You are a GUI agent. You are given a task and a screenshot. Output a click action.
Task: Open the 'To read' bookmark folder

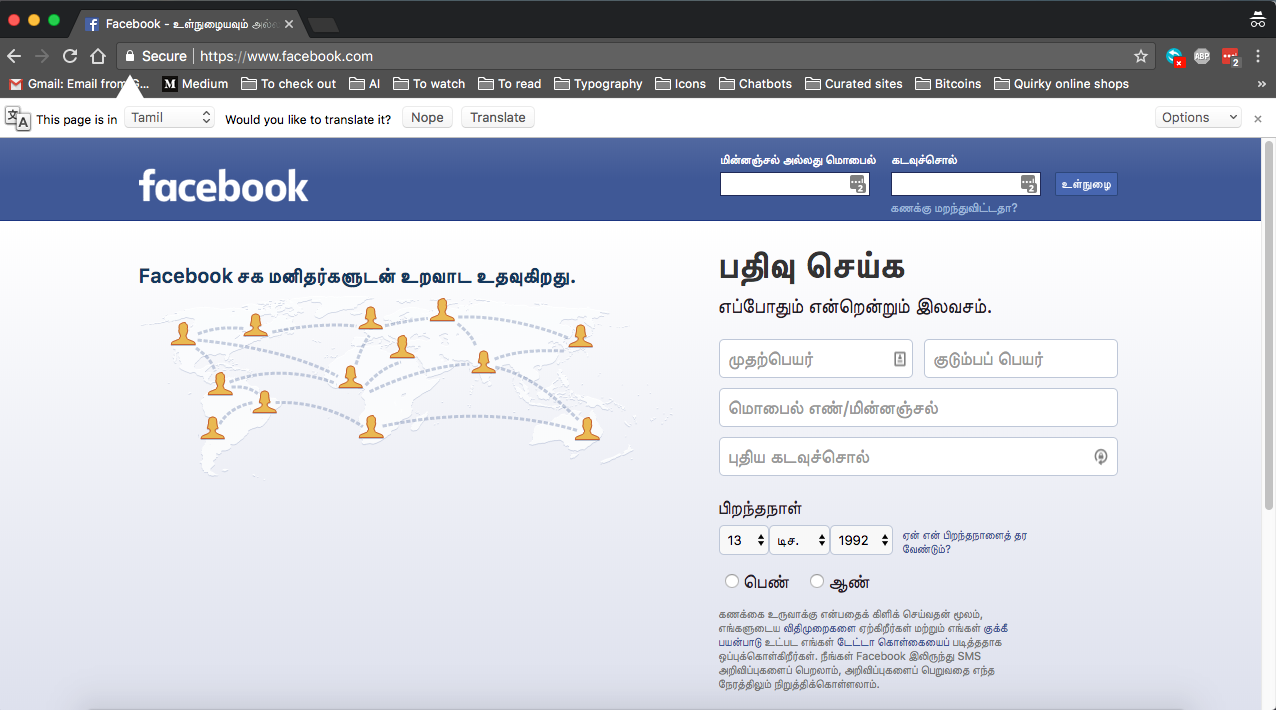[x=510, y=84]
